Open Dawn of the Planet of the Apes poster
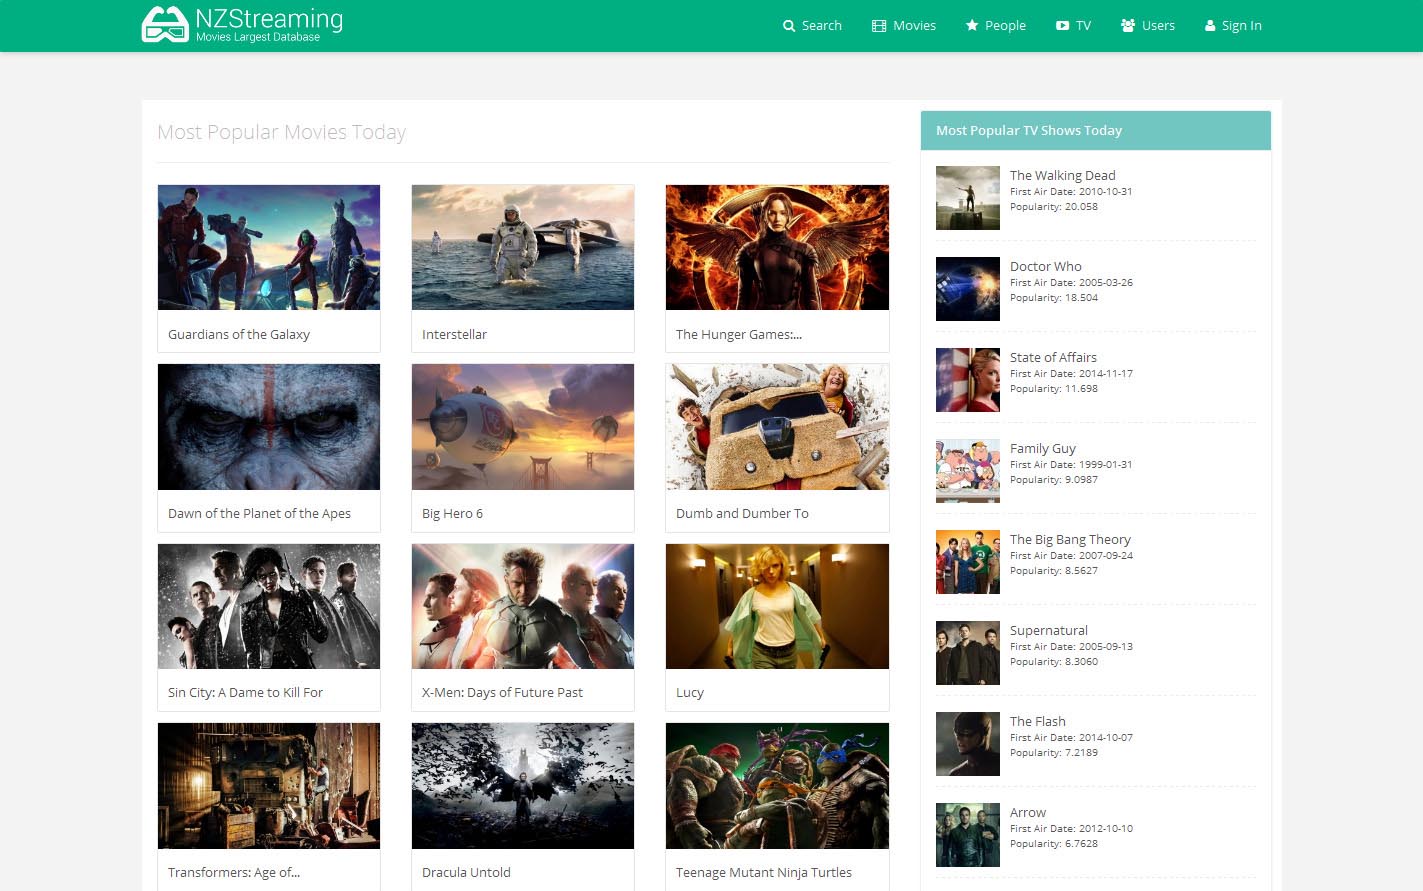1423x891 pixels. pos(269,427)
